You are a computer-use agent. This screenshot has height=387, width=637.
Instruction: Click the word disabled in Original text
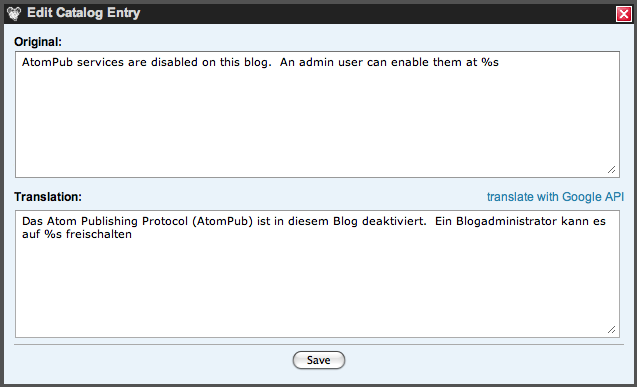(174, 62)
